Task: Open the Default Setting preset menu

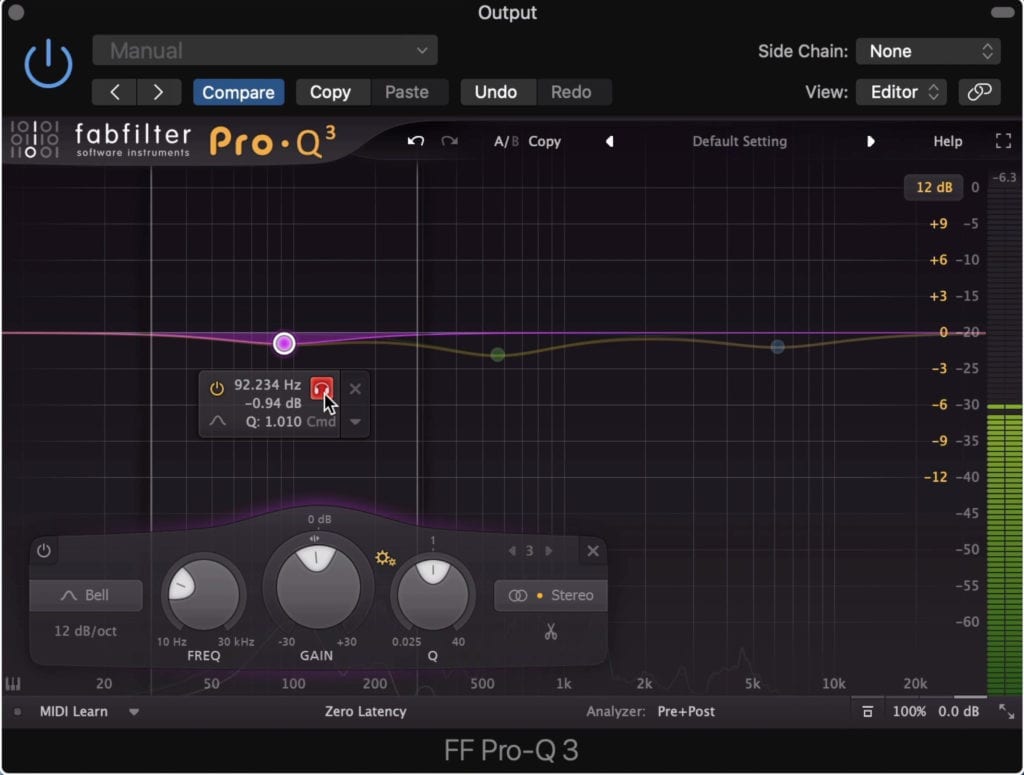Action: point(739,141)
